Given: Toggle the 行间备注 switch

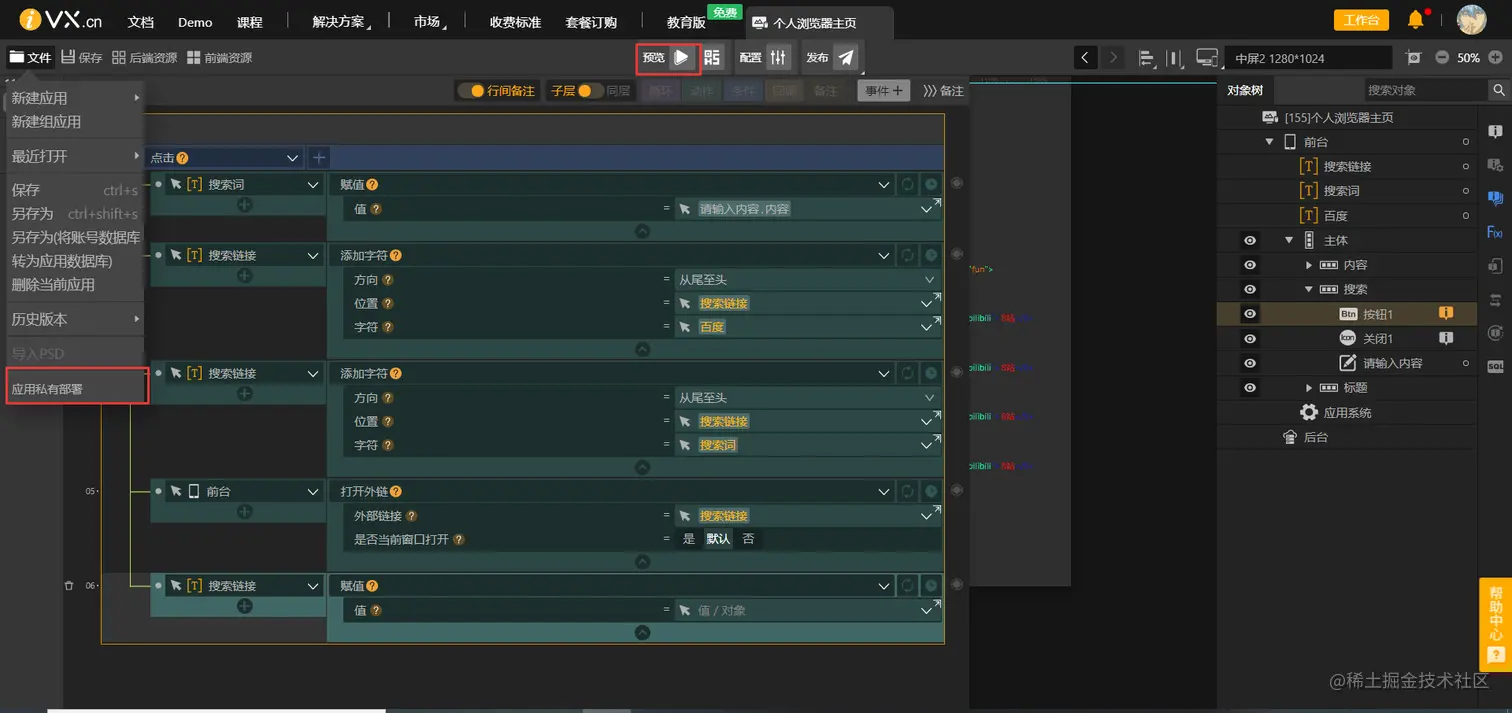Looking at the screenshot, I should [x=471, y=91].
